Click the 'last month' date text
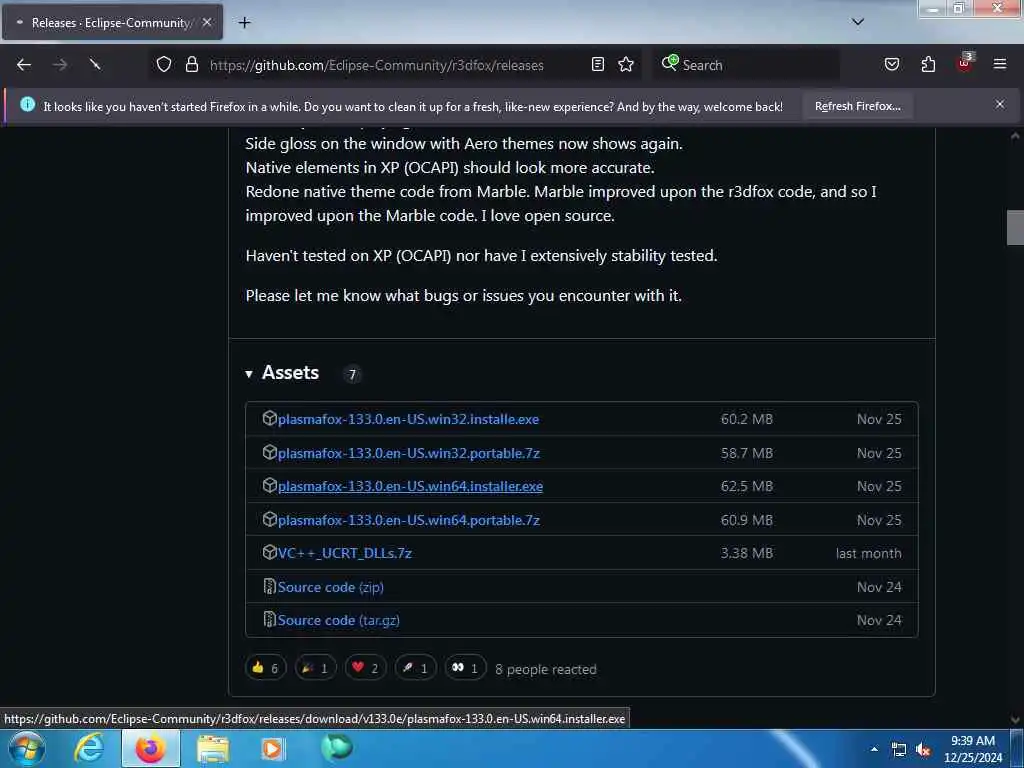Viewport: 1024px width, 768px height. 868,553
